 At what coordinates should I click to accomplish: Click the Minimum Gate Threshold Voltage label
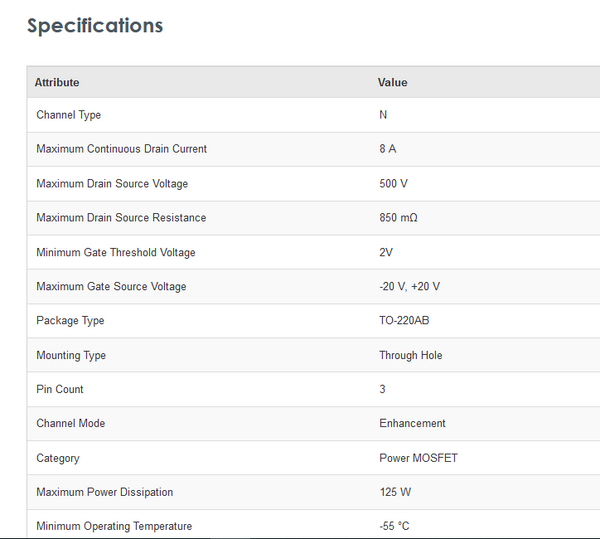[116, 253]
